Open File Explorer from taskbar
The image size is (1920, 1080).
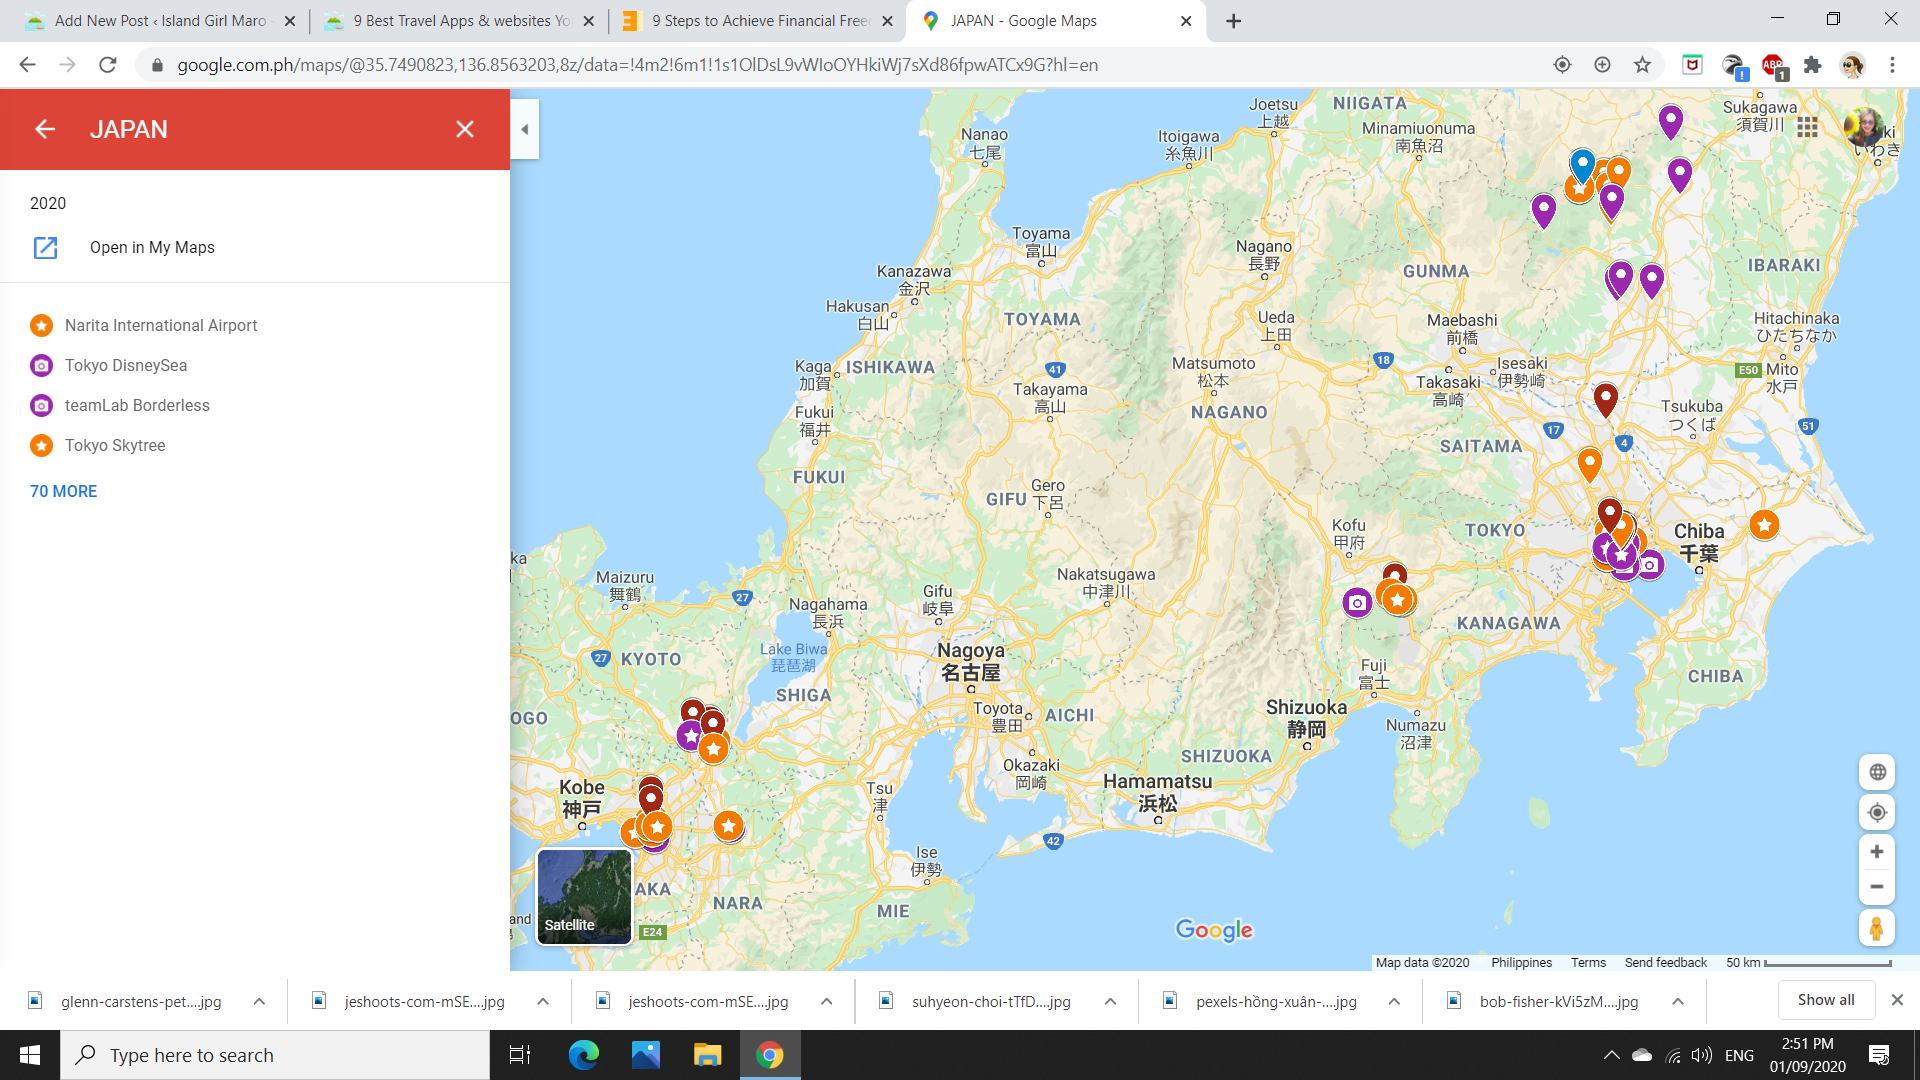(708, 1055)
